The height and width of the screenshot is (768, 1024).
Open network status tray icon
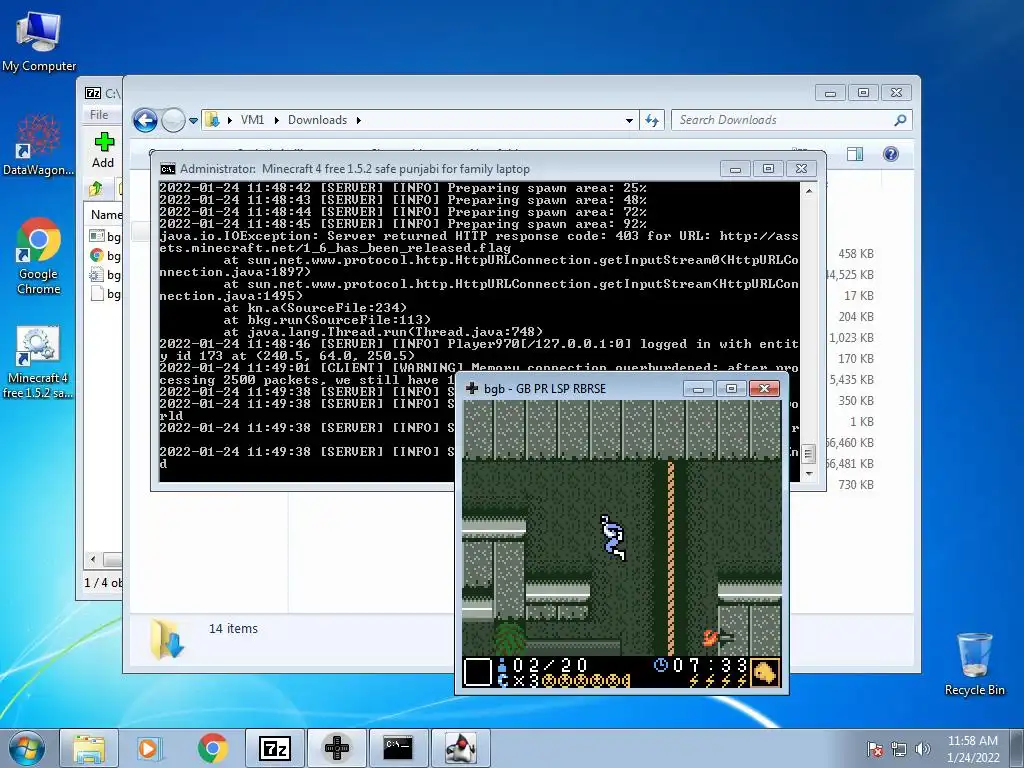(899, 749)
